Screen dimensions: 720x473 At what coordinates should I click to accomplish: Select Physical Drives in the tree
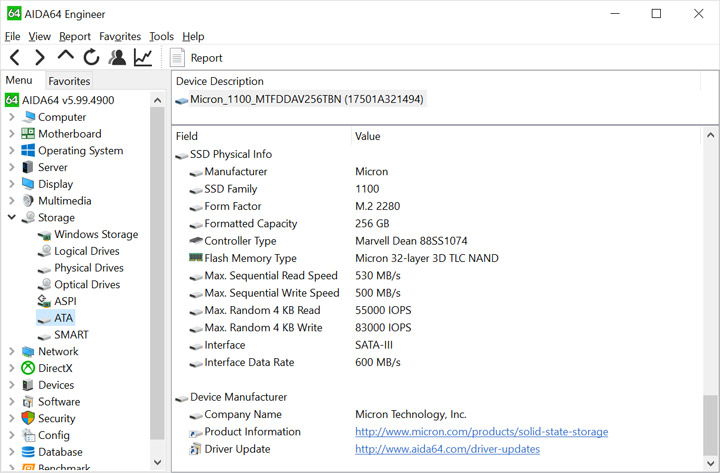click(89, 268)
